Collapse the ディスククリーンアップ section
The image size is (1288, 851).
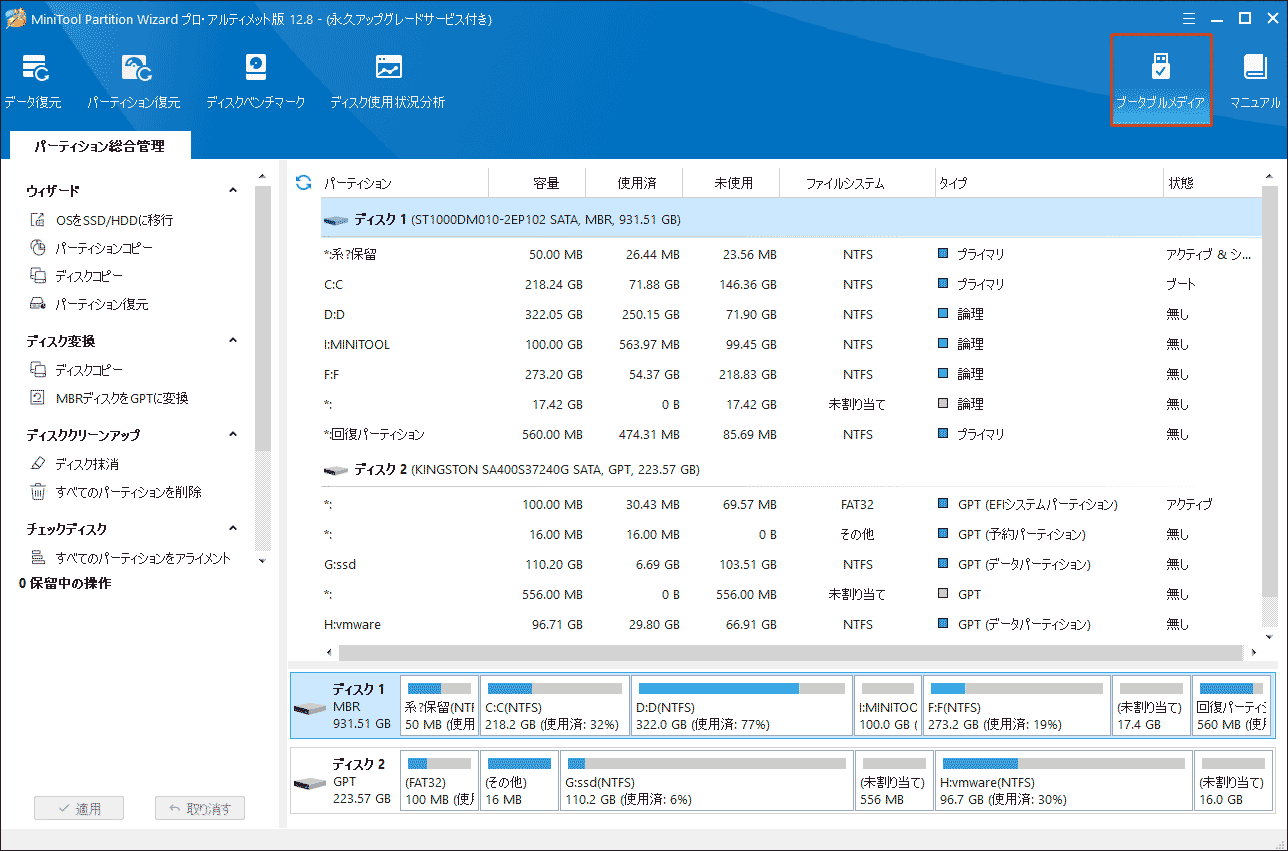pos(233,434)
